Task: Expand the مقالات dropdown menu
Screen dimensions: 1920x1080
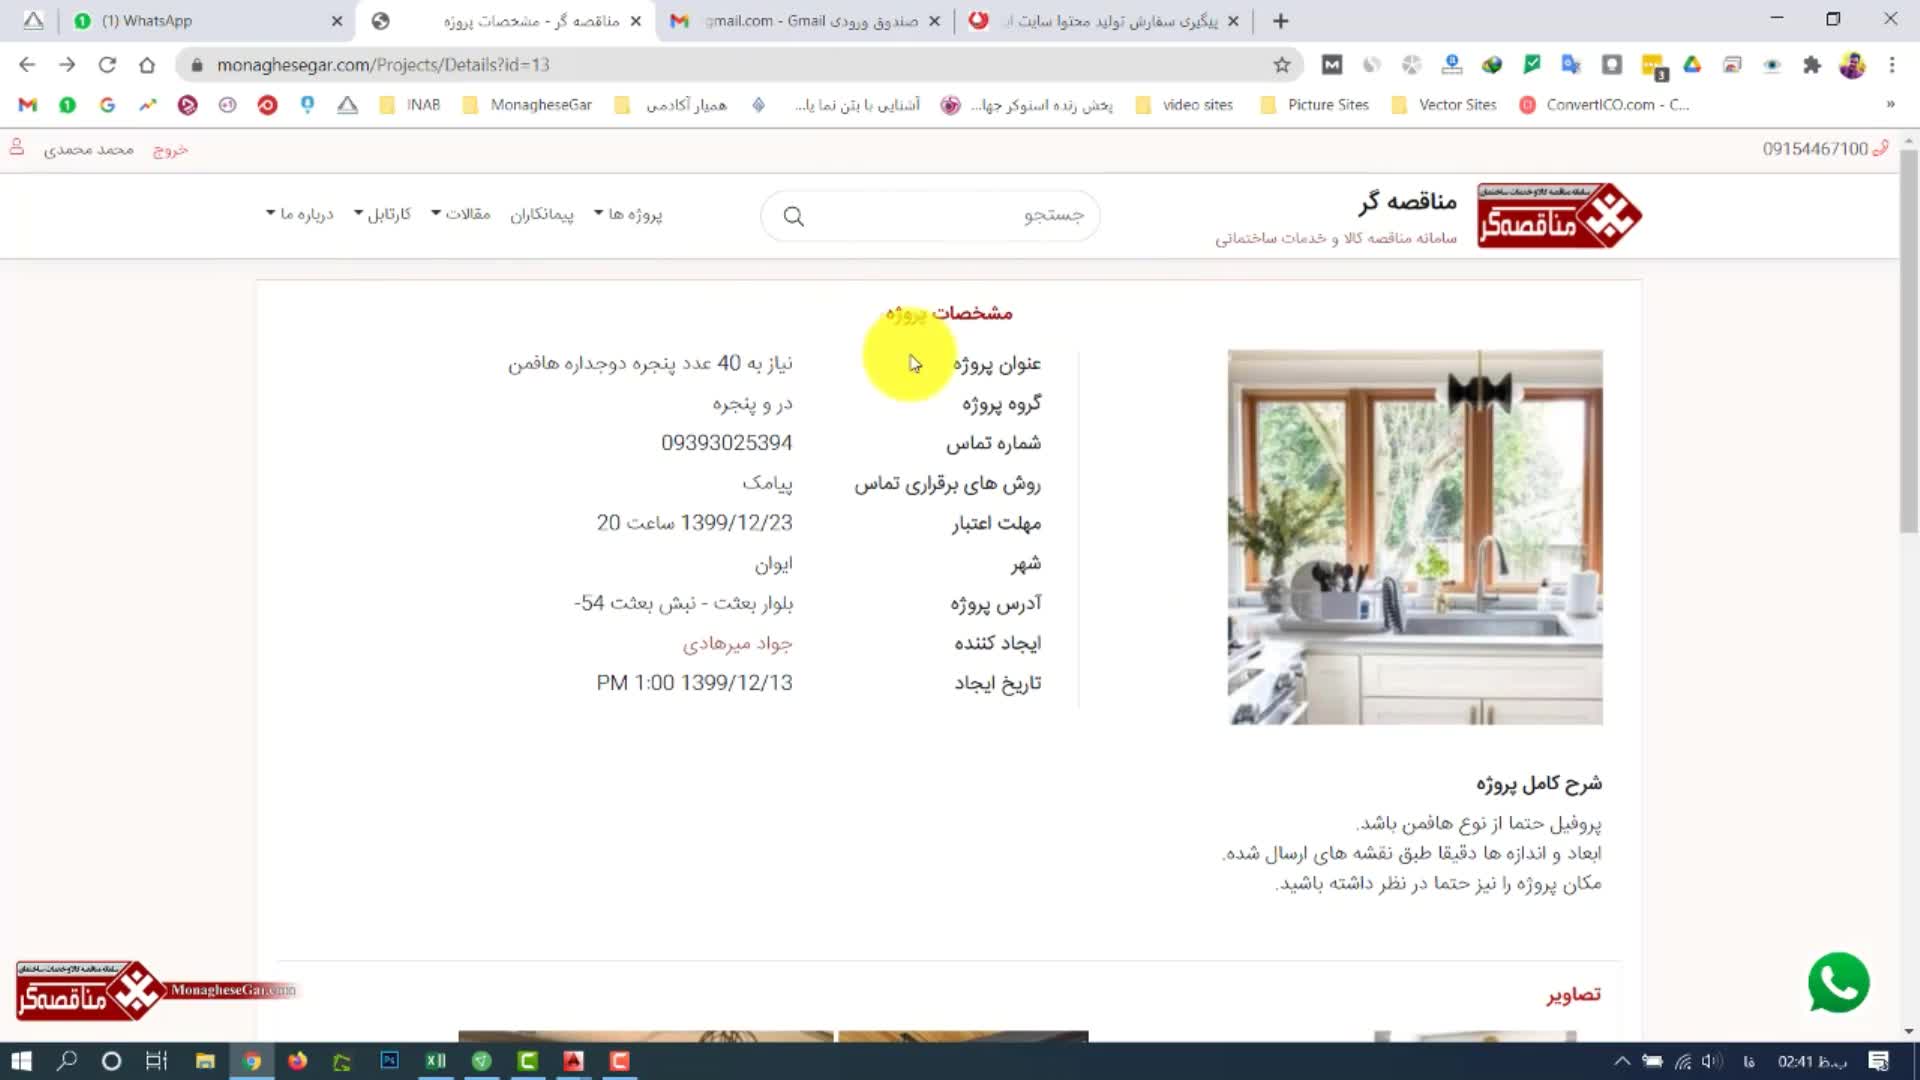Action: (x=461, y=214)
